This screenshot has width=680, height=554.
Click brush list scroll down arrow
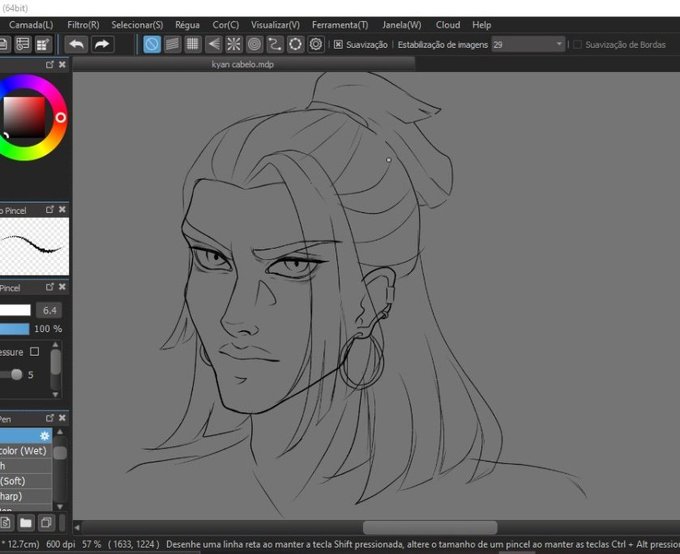60,506
